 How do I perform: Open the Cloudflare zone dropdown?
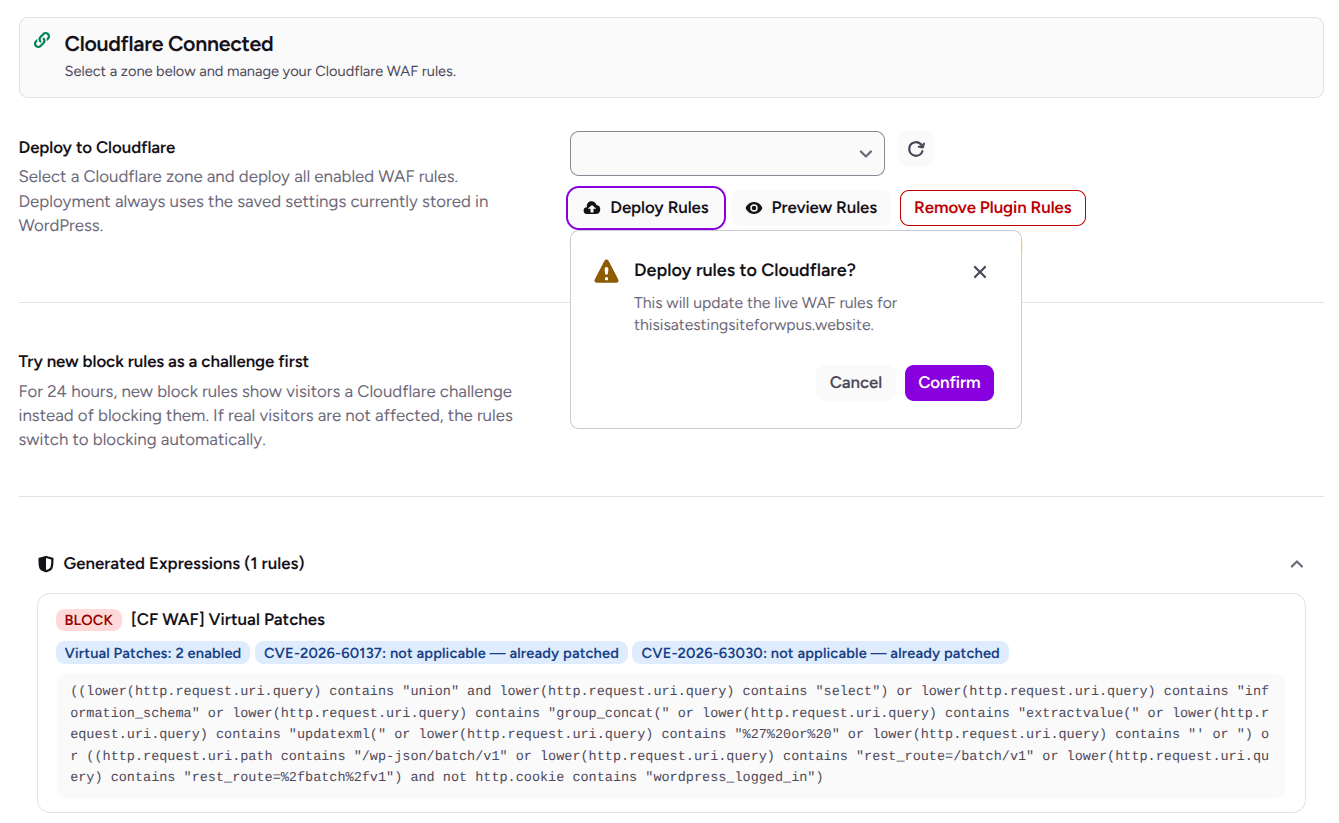[x=727, y=153]
